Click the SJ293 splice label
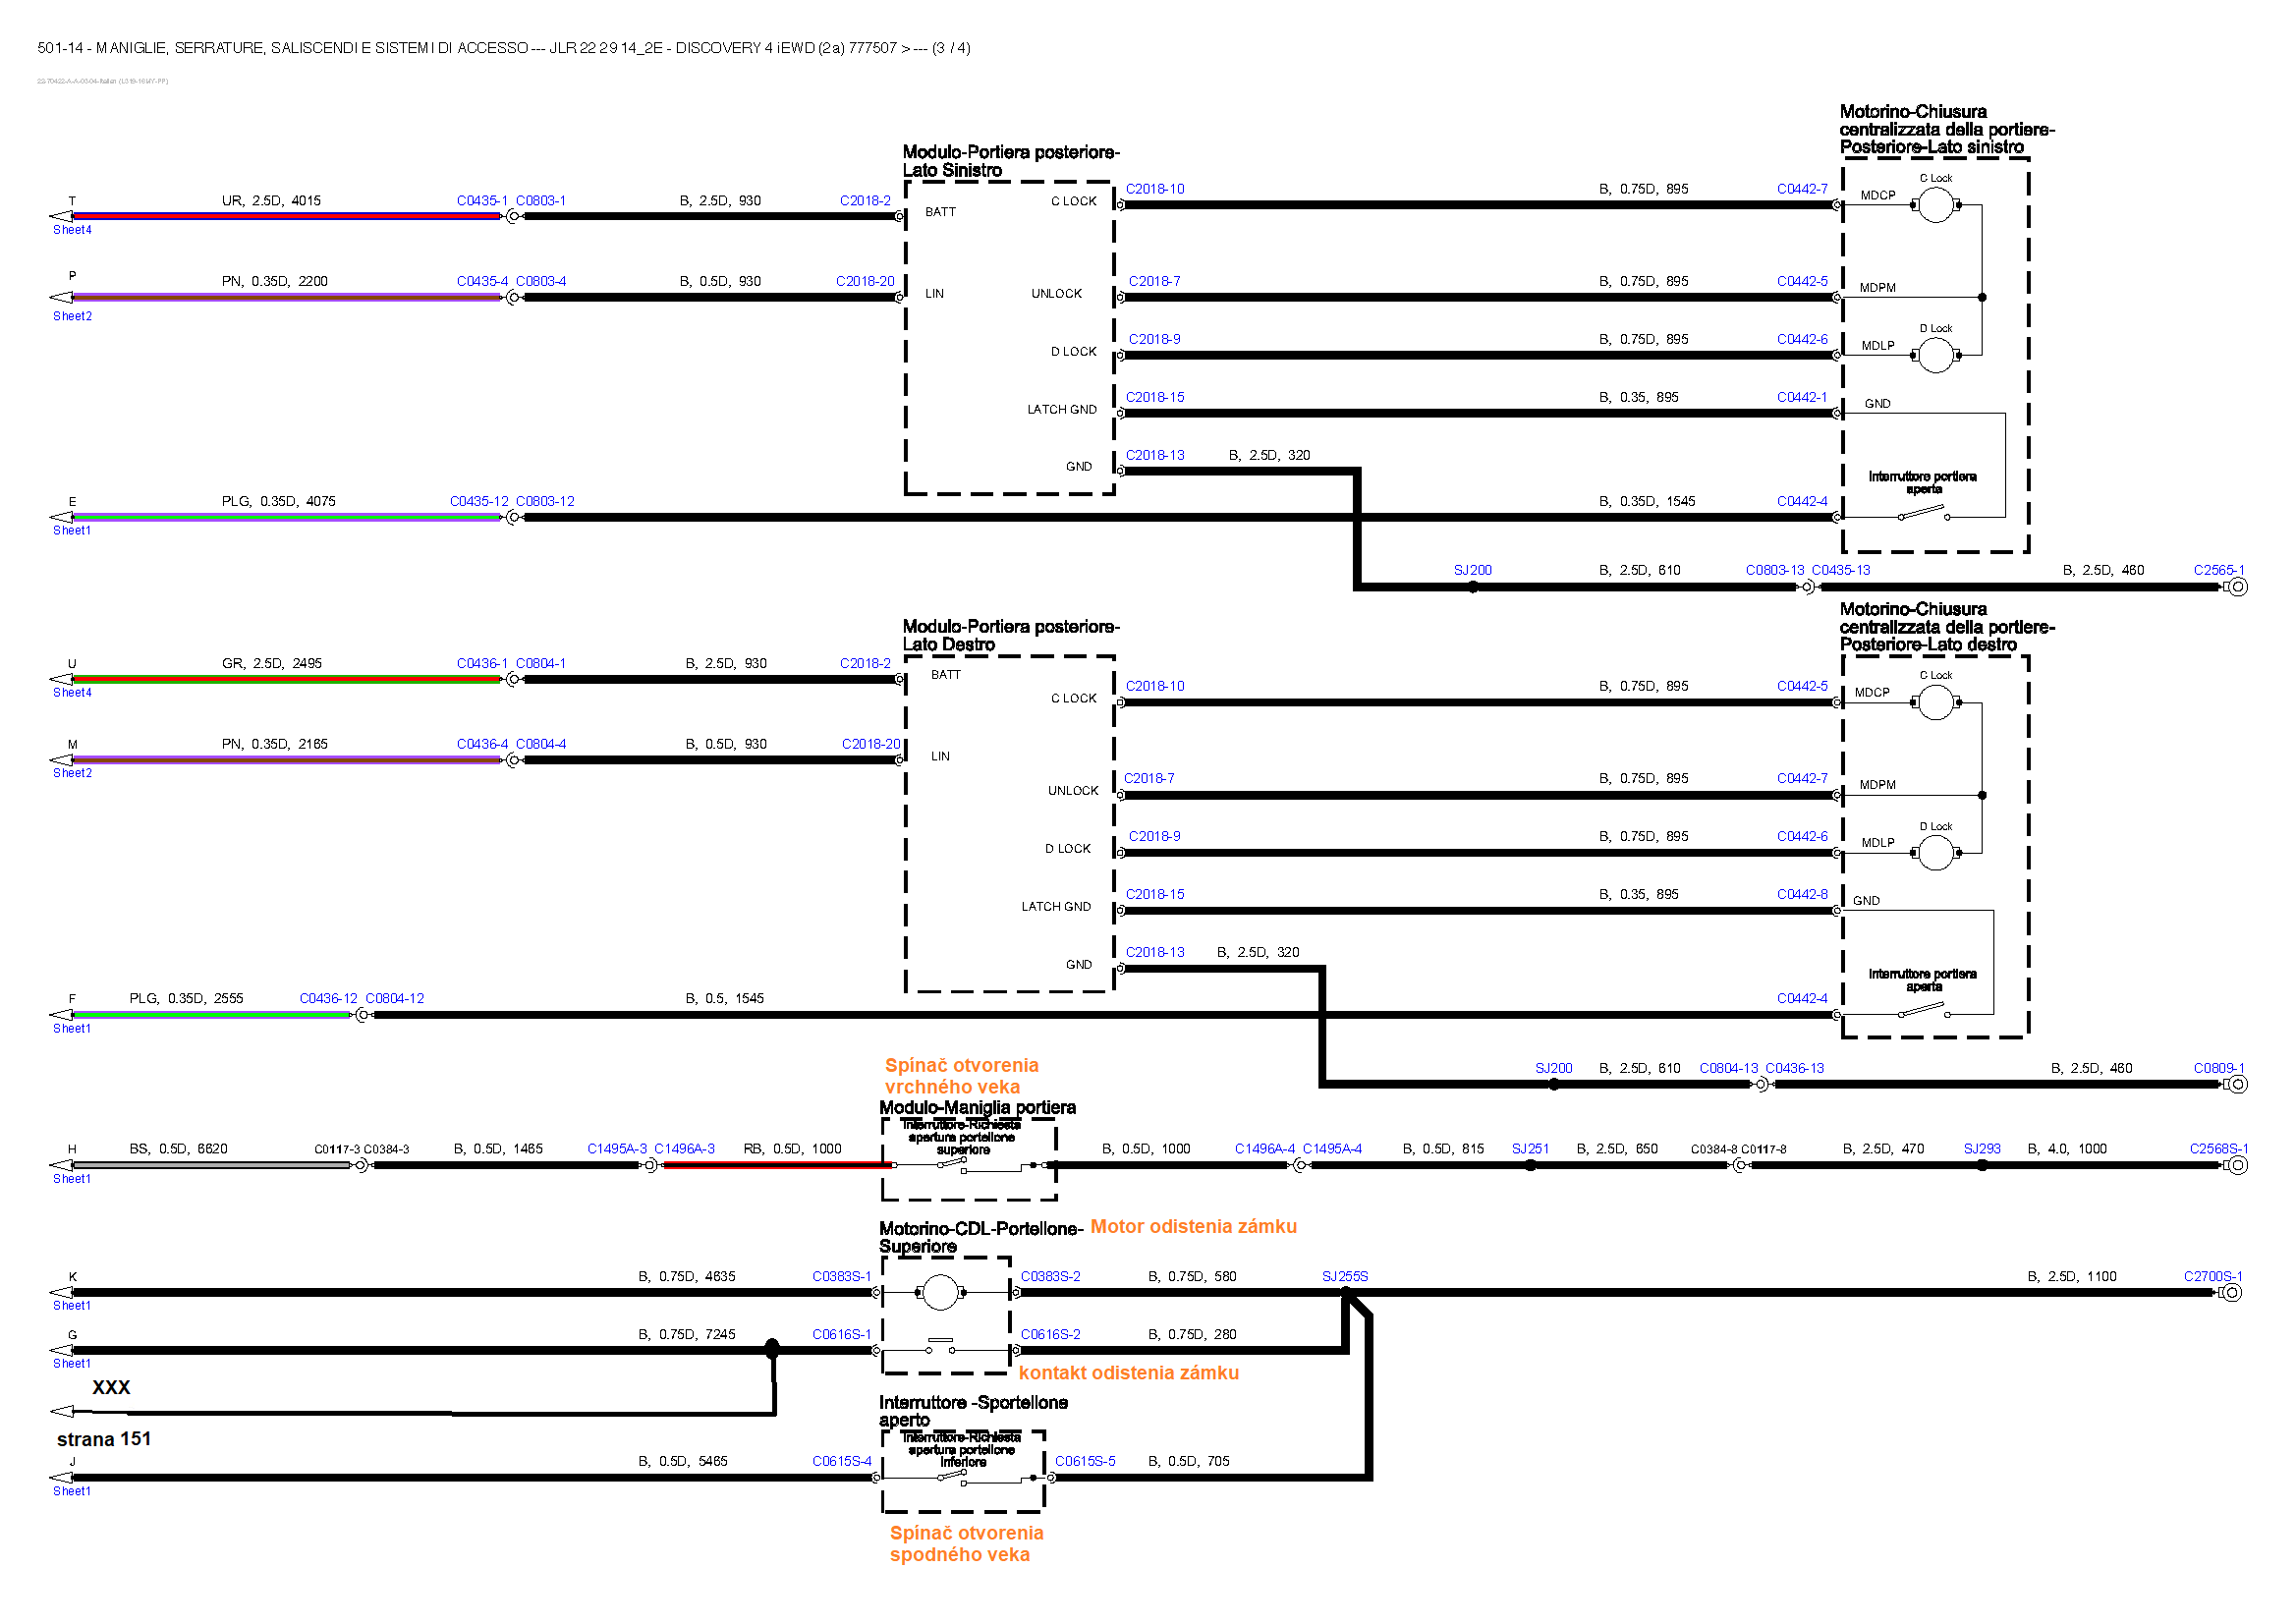Image resolution: width=2296 pixels, height=1624 pixels. tap(1981, 1148)
